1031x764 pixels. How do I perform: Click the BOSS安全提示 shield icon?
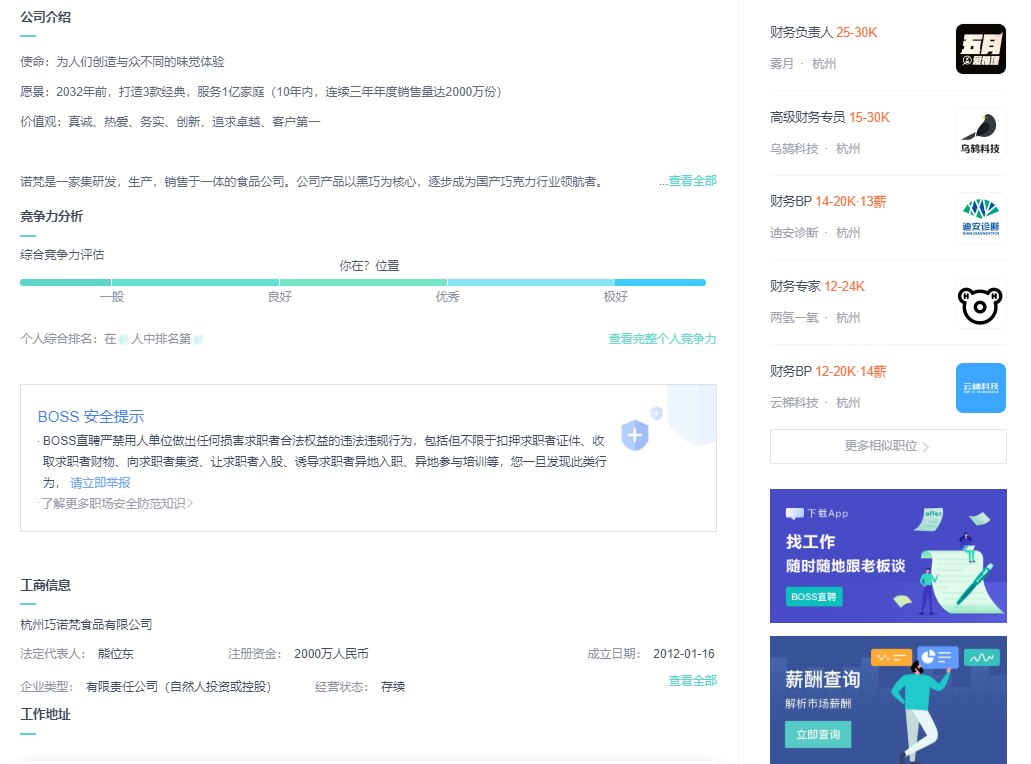tap(636, 435)
